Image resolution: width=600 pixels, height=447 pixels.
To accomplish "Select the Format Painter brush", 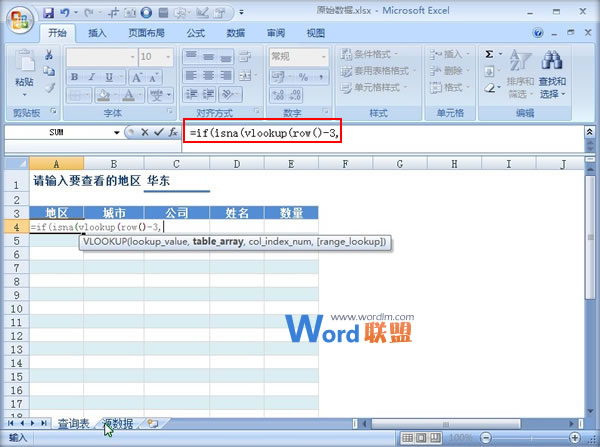I will 49,88.
